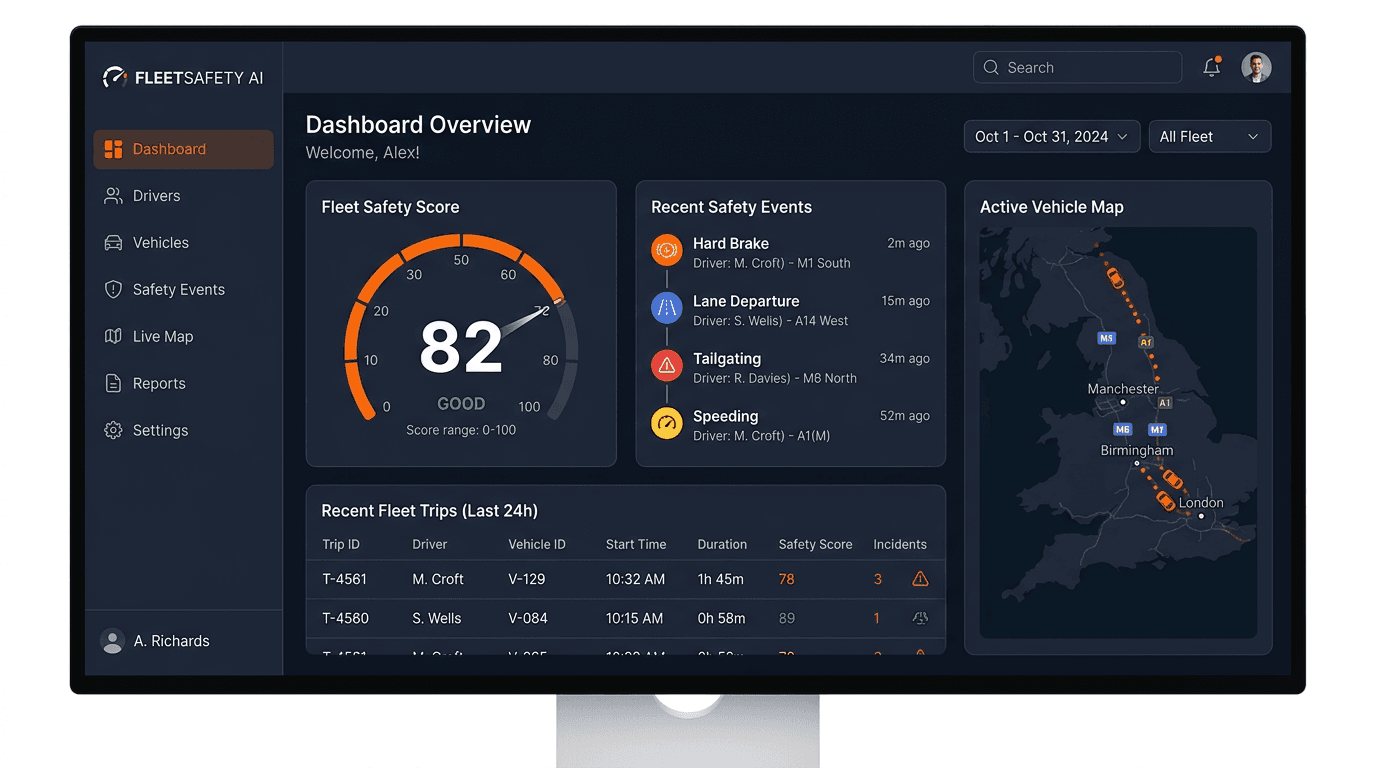Open the date range dropdown
This screenshot has height=768, width=1376.
(x=1051, y=137)
